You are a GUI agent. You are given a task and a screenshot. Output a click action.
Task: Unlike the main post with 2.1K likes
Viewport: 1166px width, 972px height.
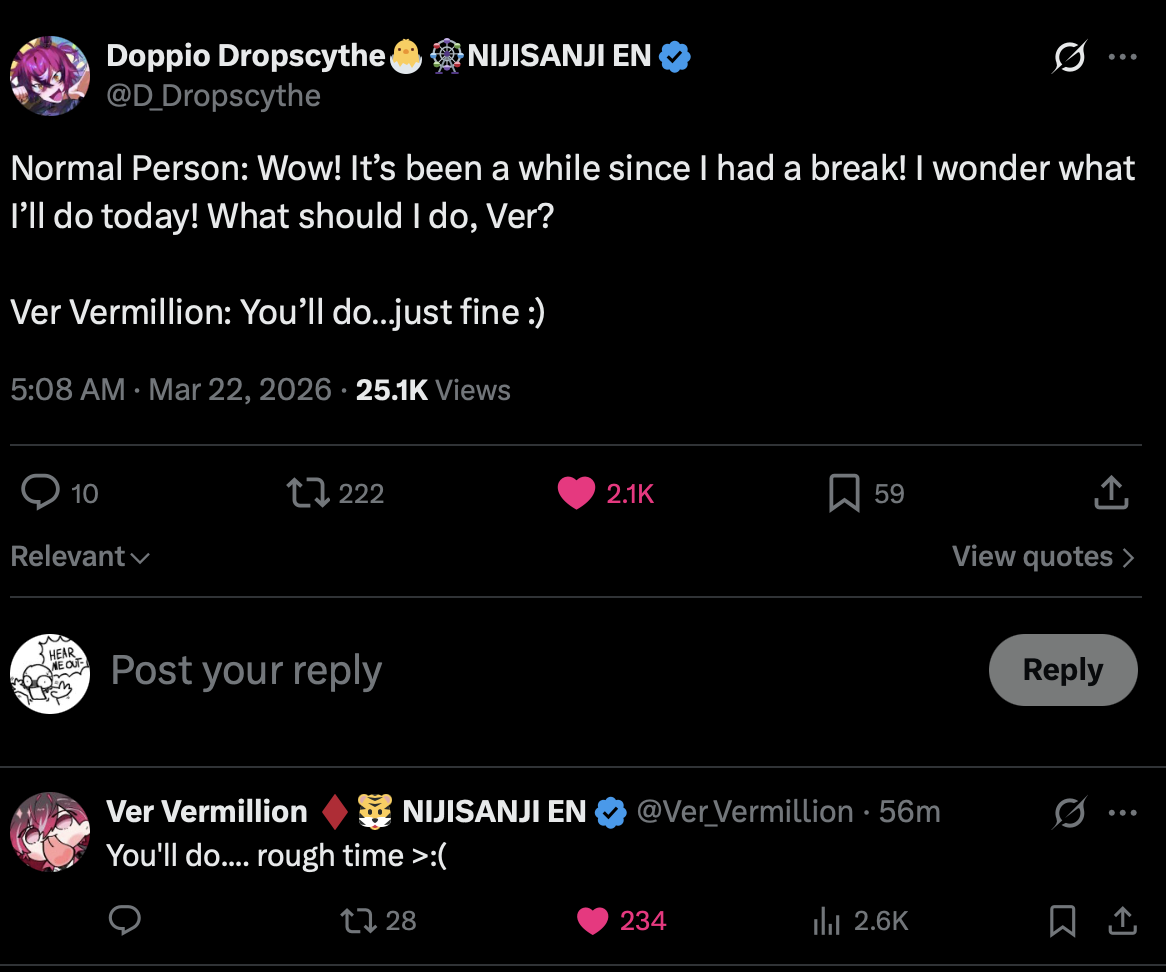coord(576,492)
